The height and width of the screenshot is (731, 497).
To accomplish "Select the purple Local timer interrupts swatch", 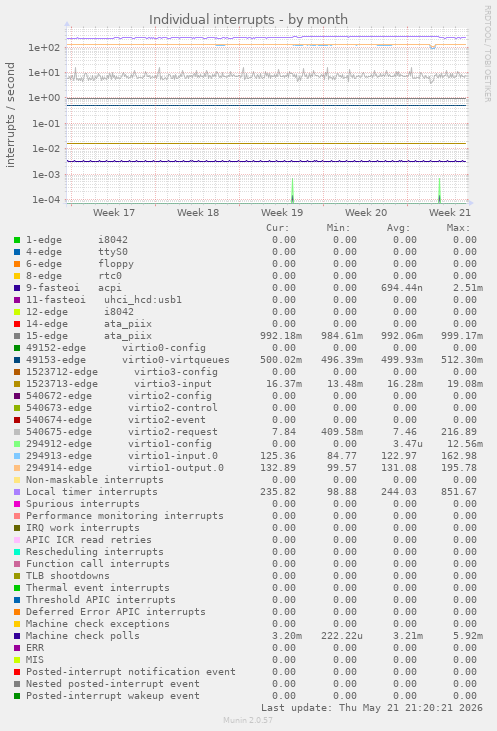I will 17,492.
